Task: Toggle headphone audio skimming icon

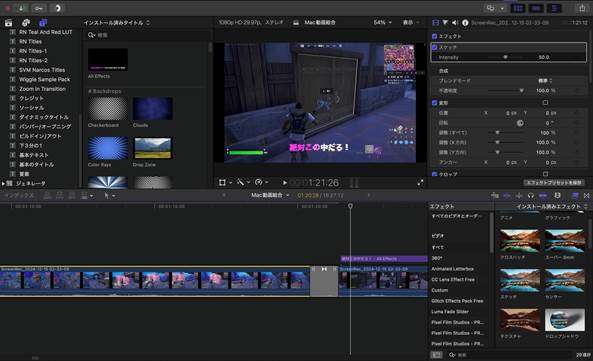Action: (531, 195)
